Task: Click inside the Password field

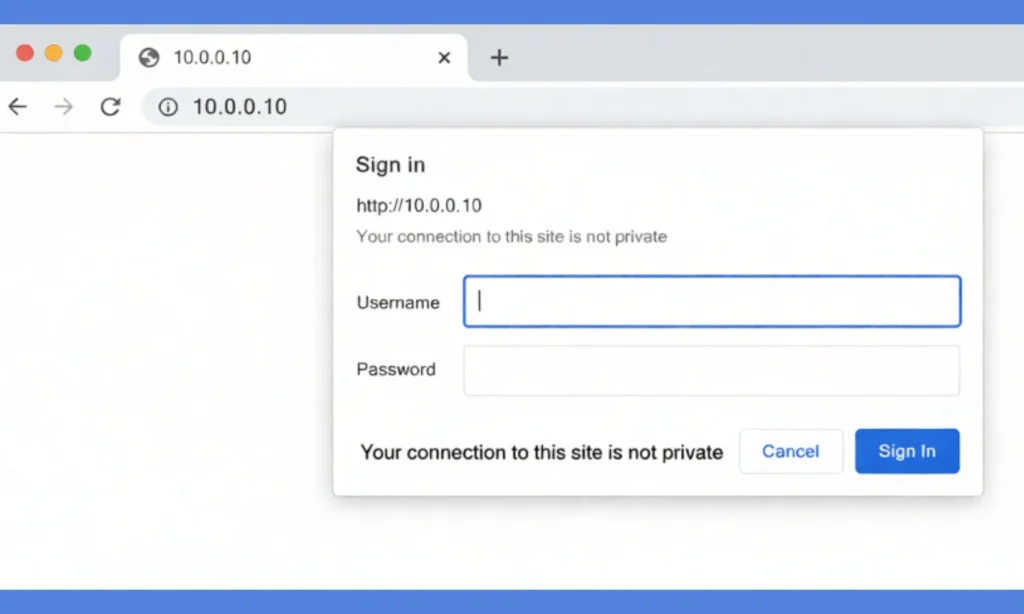Action: [x=711, y=369]
